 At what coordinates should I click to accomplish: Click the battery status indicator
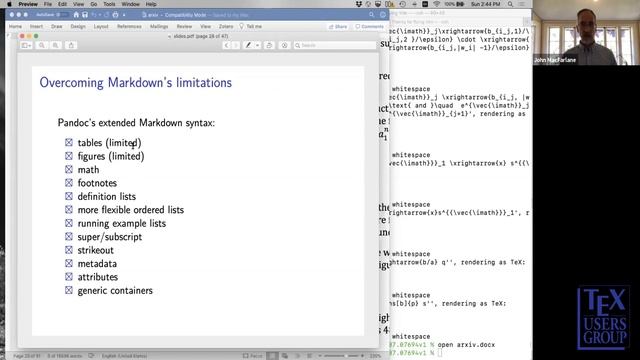tap(454, 4)
